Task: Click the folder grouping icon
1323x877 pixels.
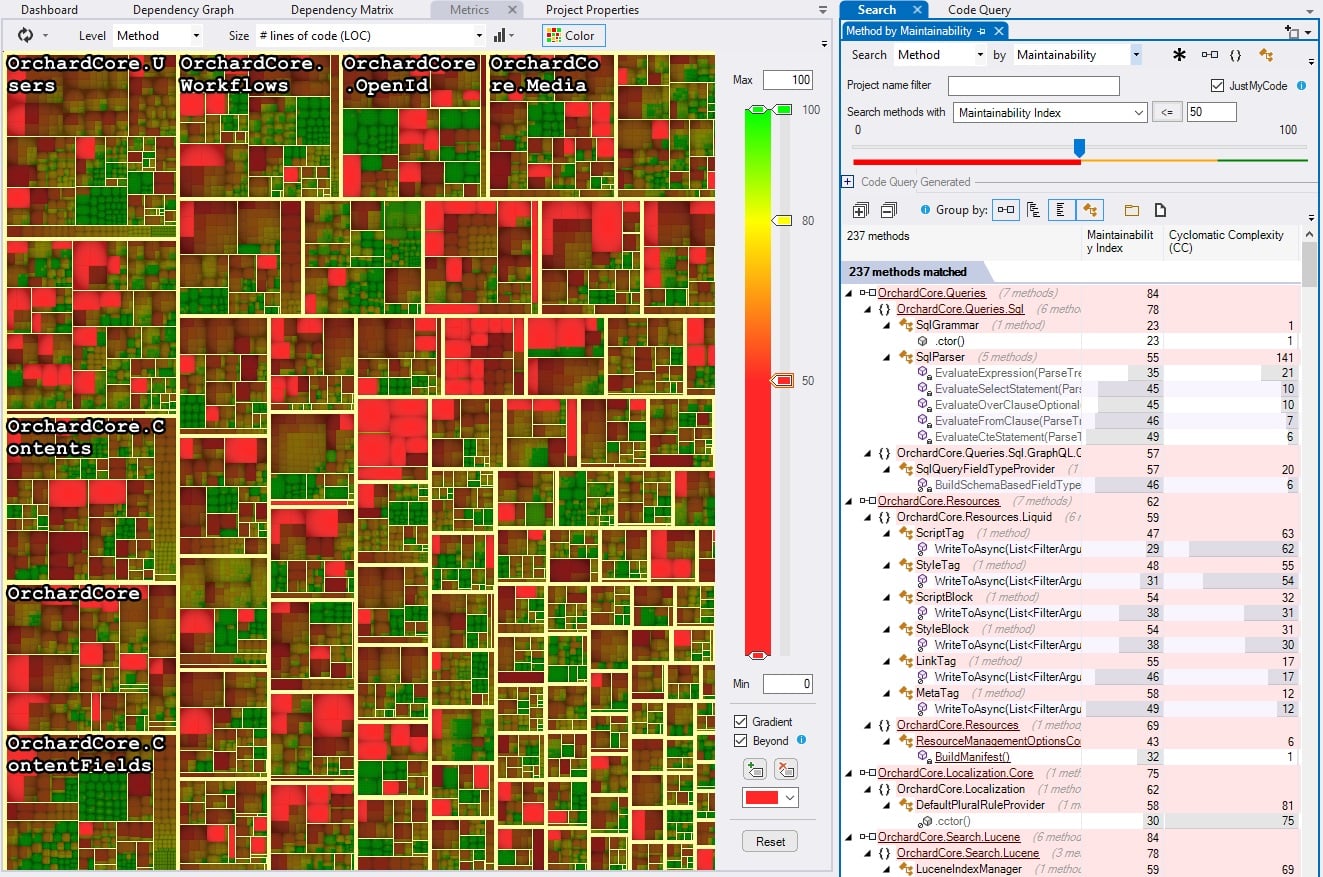Action: [x=1132, y=210]
